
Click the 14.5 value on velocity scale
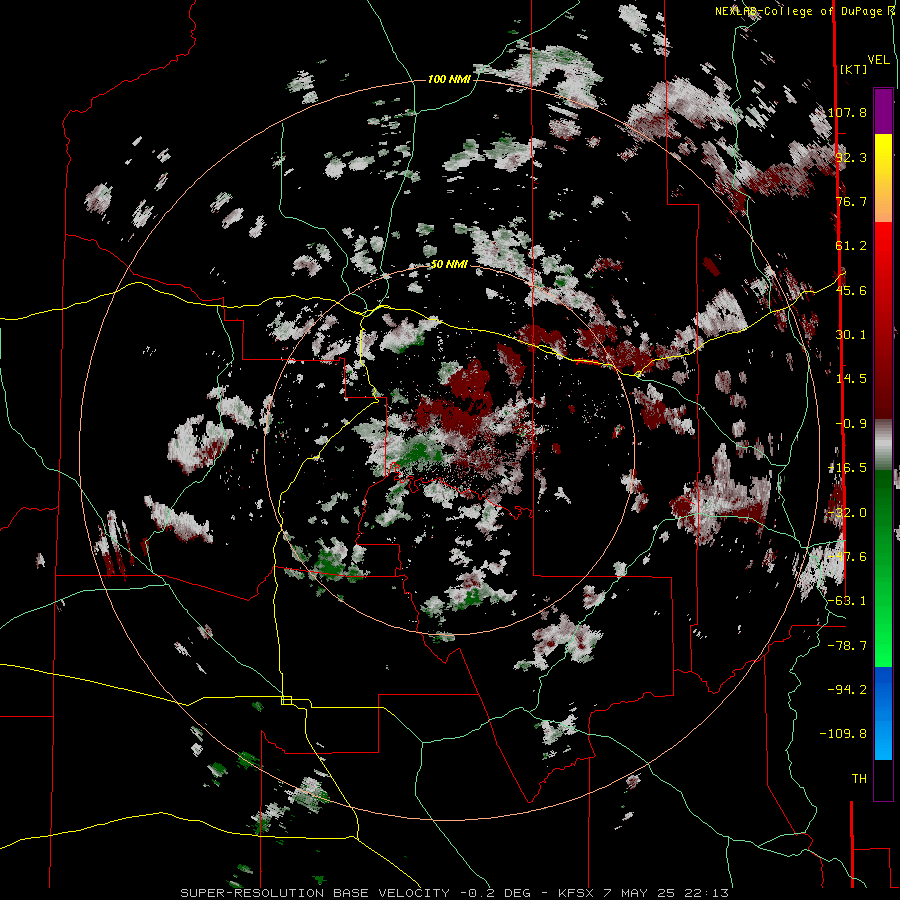click(x=851, y=379)
